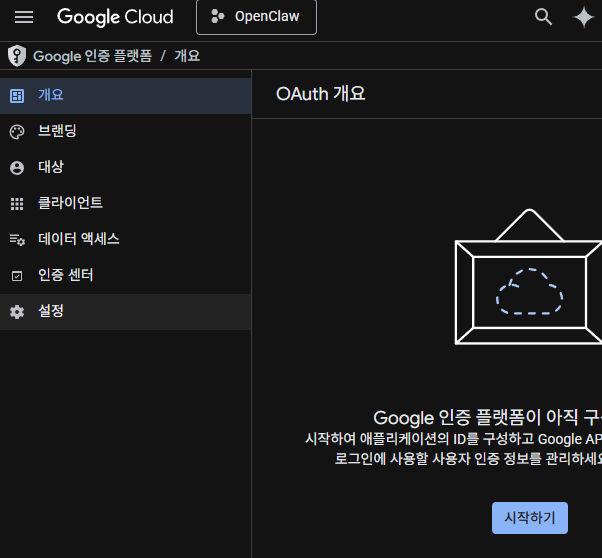Click the 시작하기 button

tap(530, 518)
